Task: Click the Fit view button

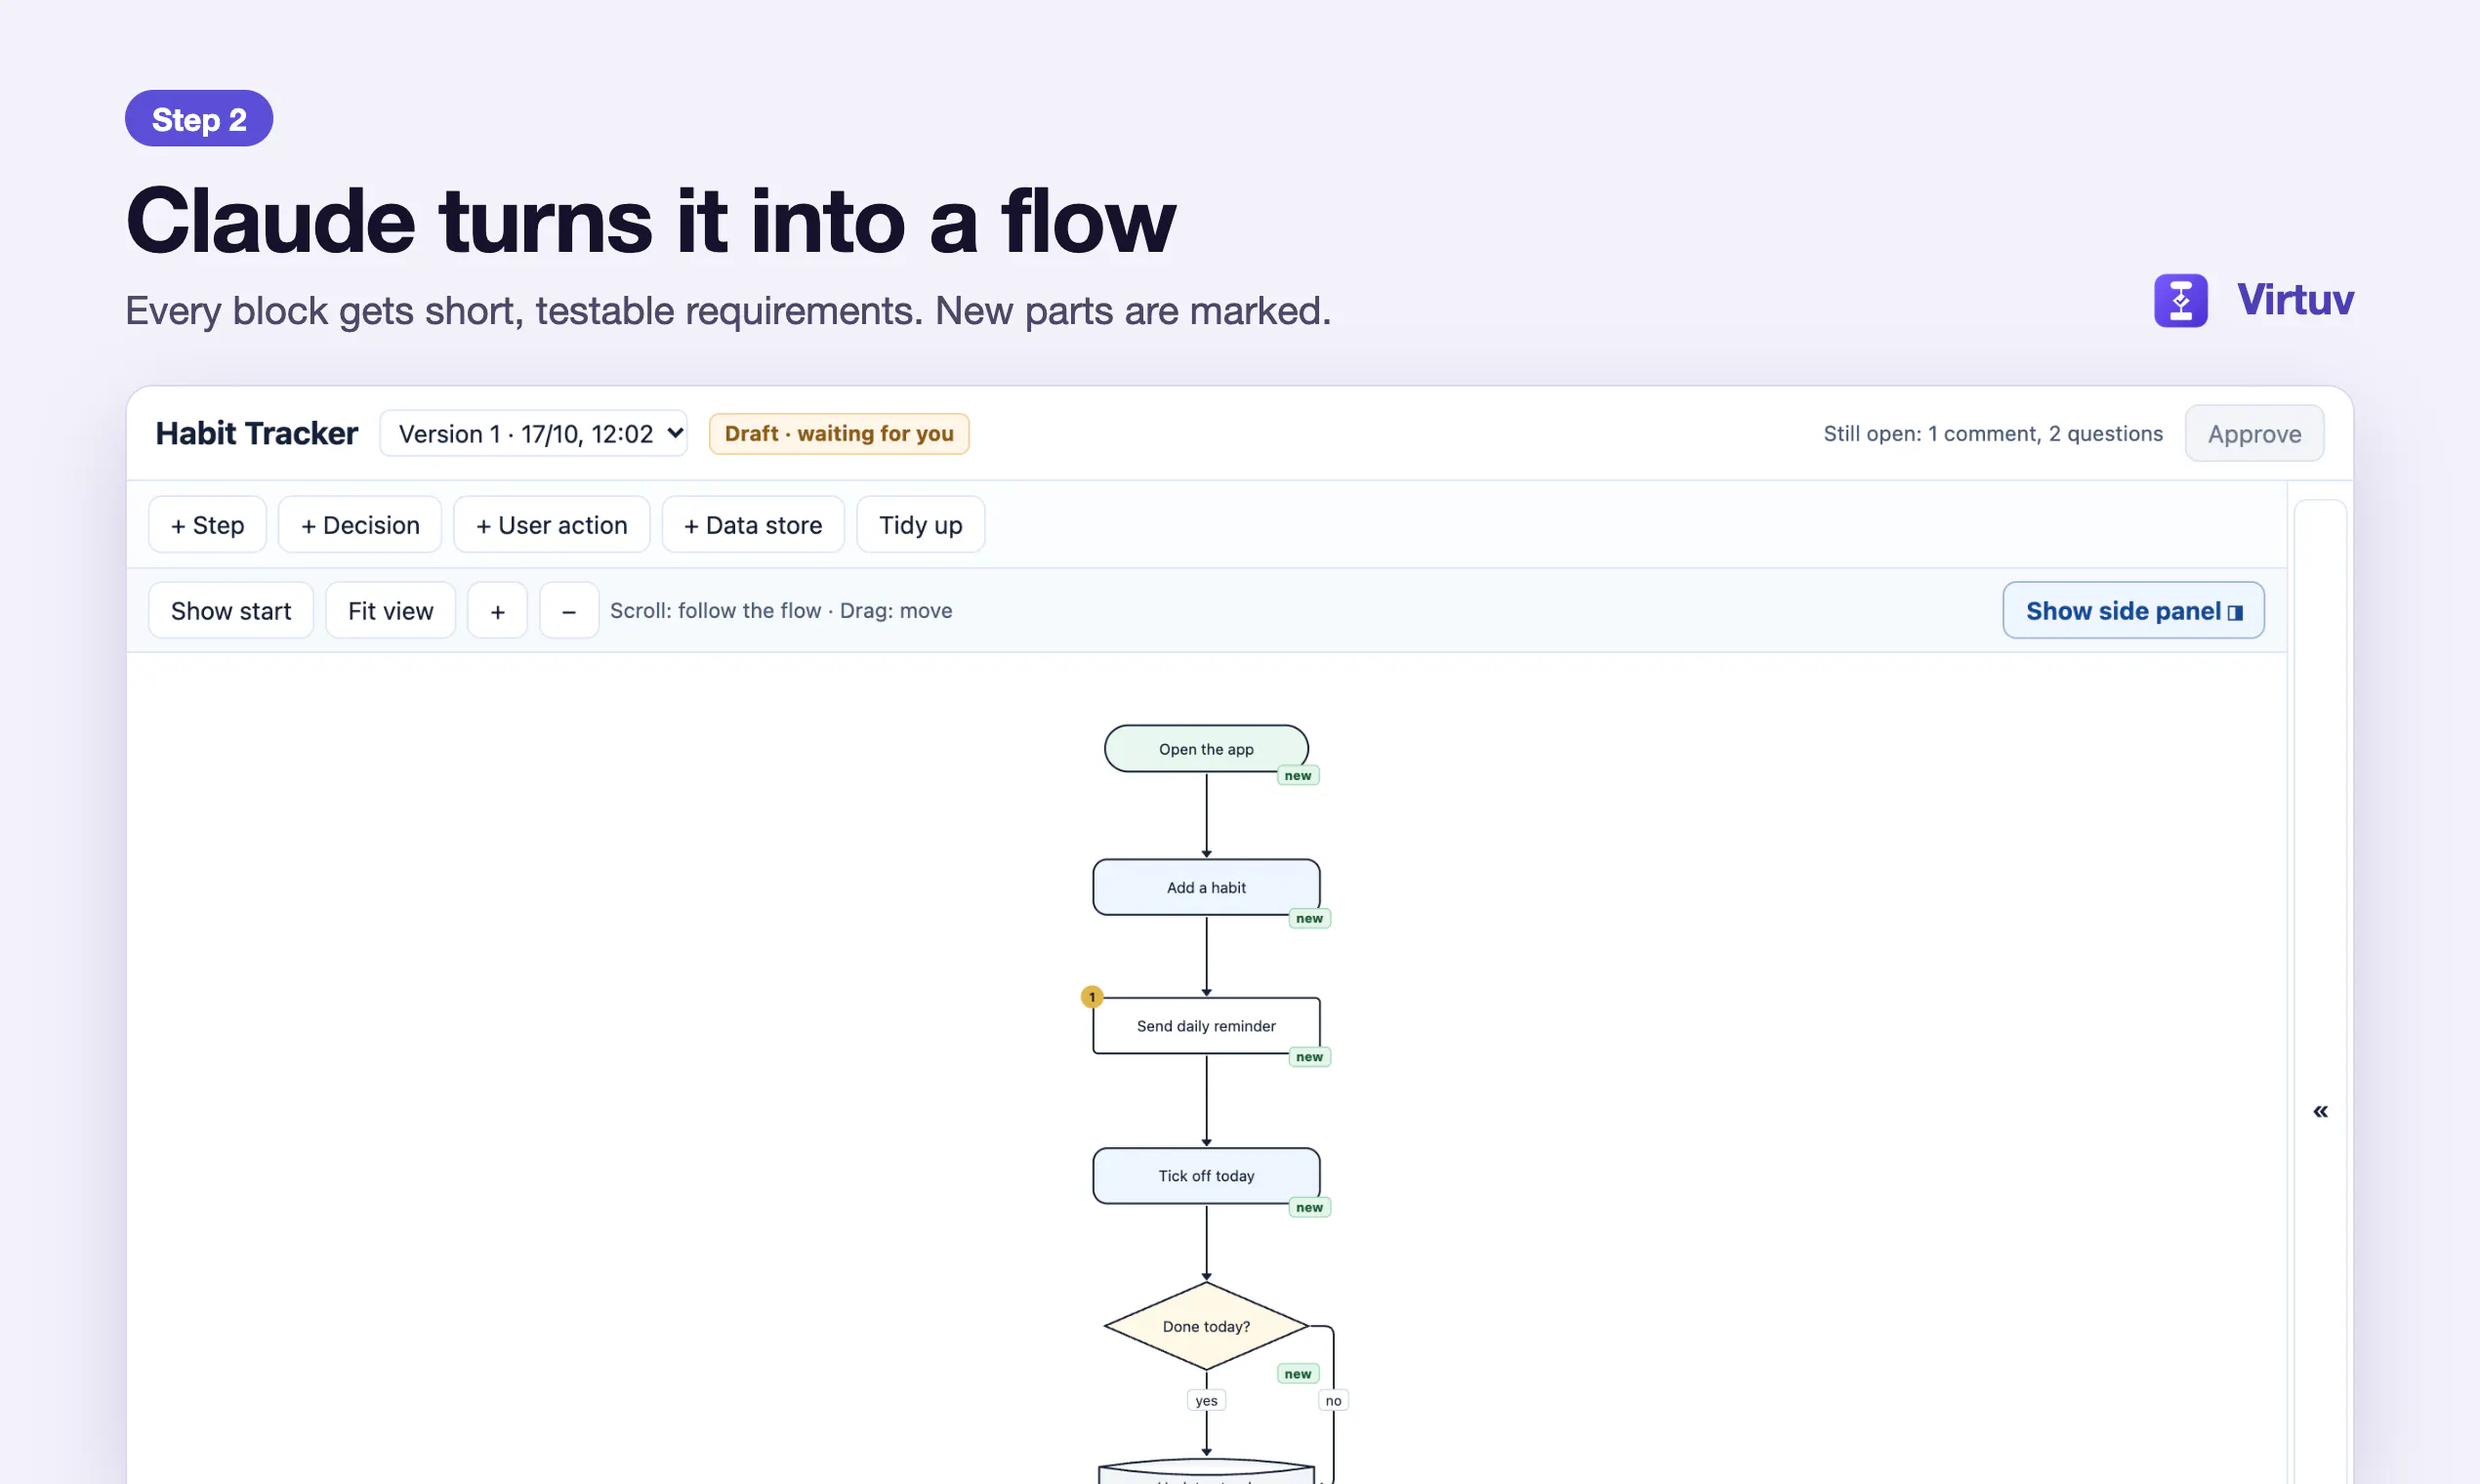Action: tap(390, 610)
